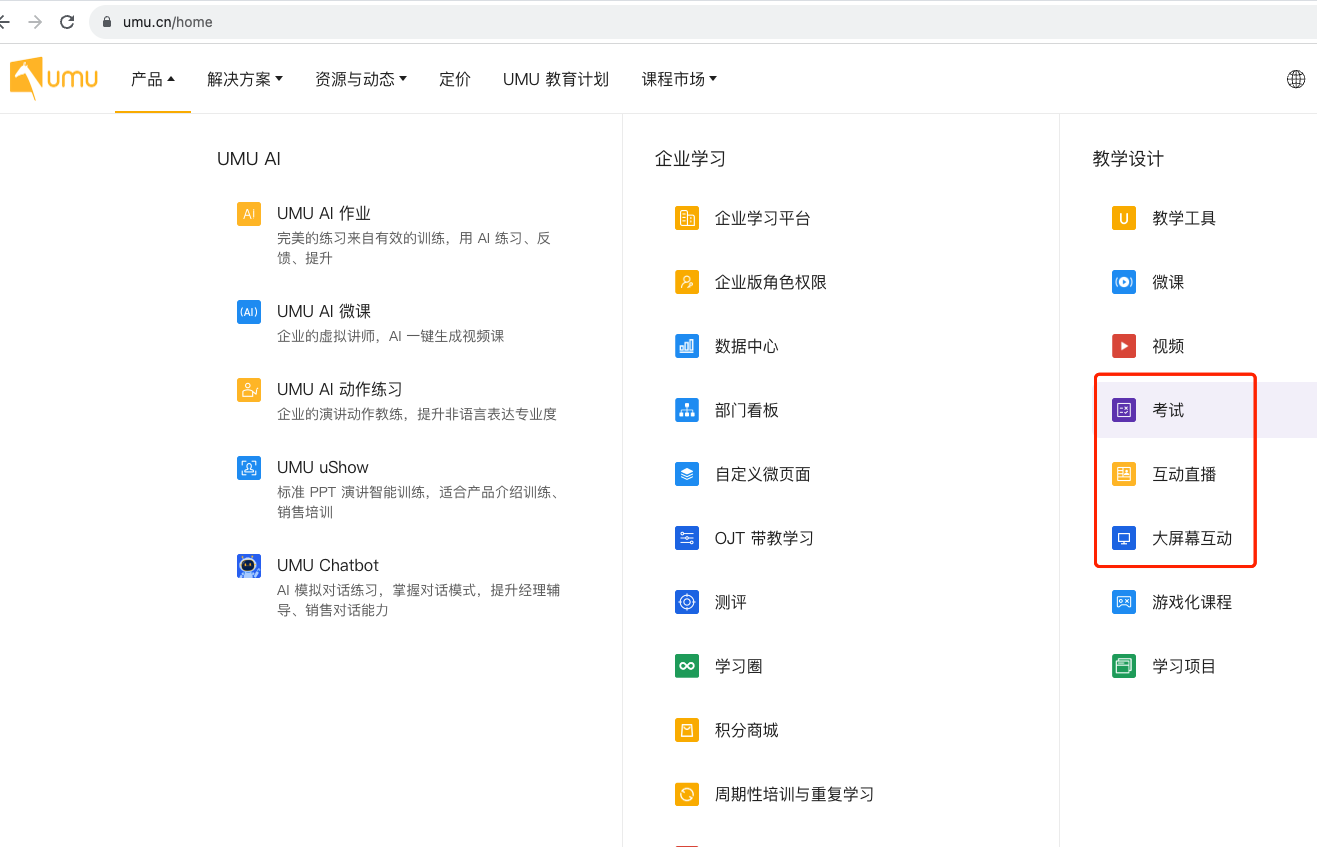Click the UMU uShow icon
1317x847 pixels.
click(249, 468)
